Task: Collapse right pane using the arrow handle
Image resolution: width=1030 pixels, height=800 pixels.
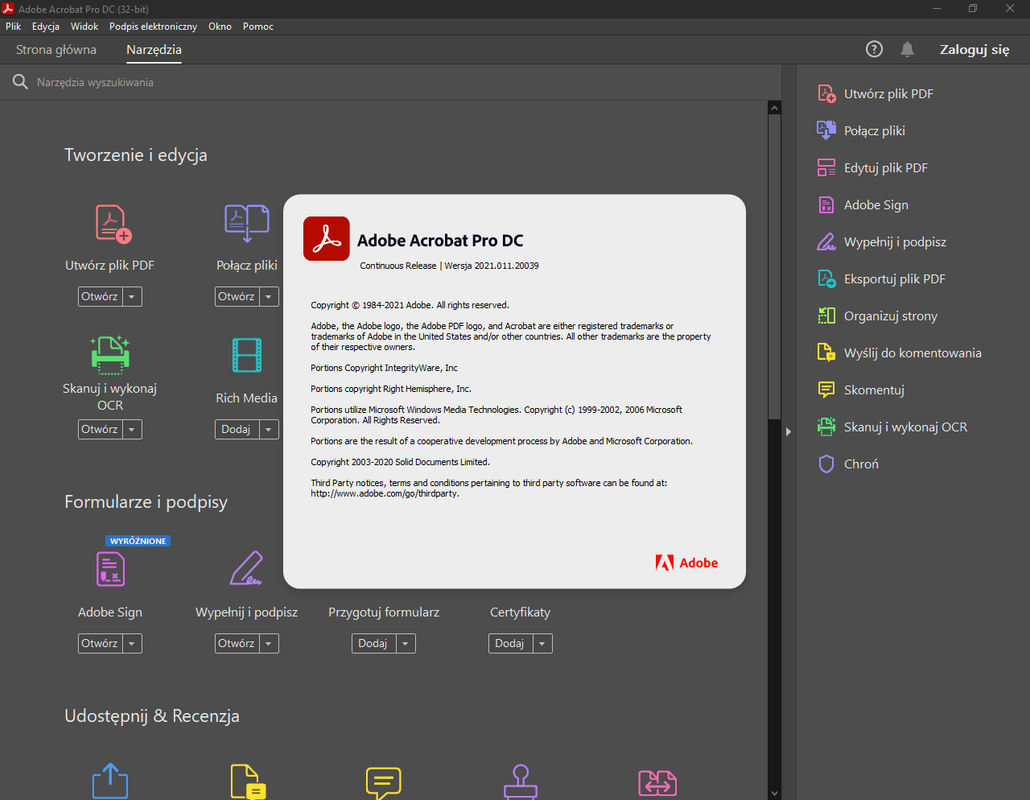Action: 788,432
